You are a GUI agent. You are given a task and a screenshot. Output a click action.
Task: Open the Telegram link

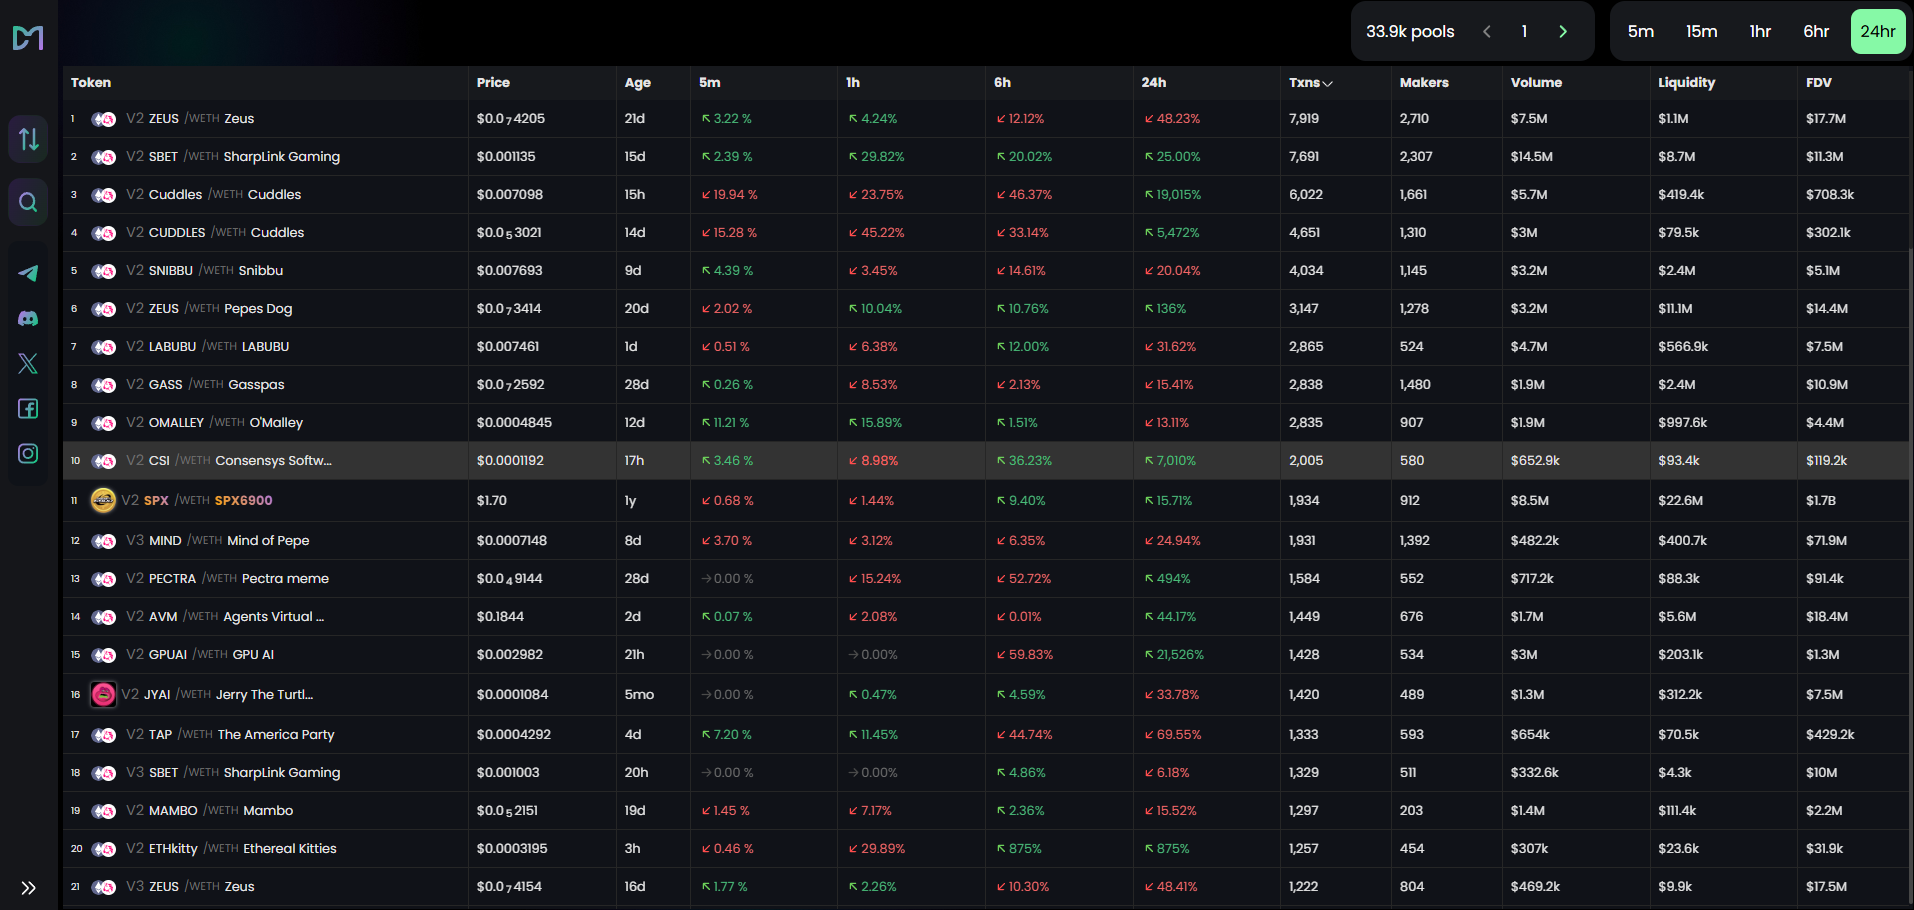pyautogui.click(x=27, y=273)
